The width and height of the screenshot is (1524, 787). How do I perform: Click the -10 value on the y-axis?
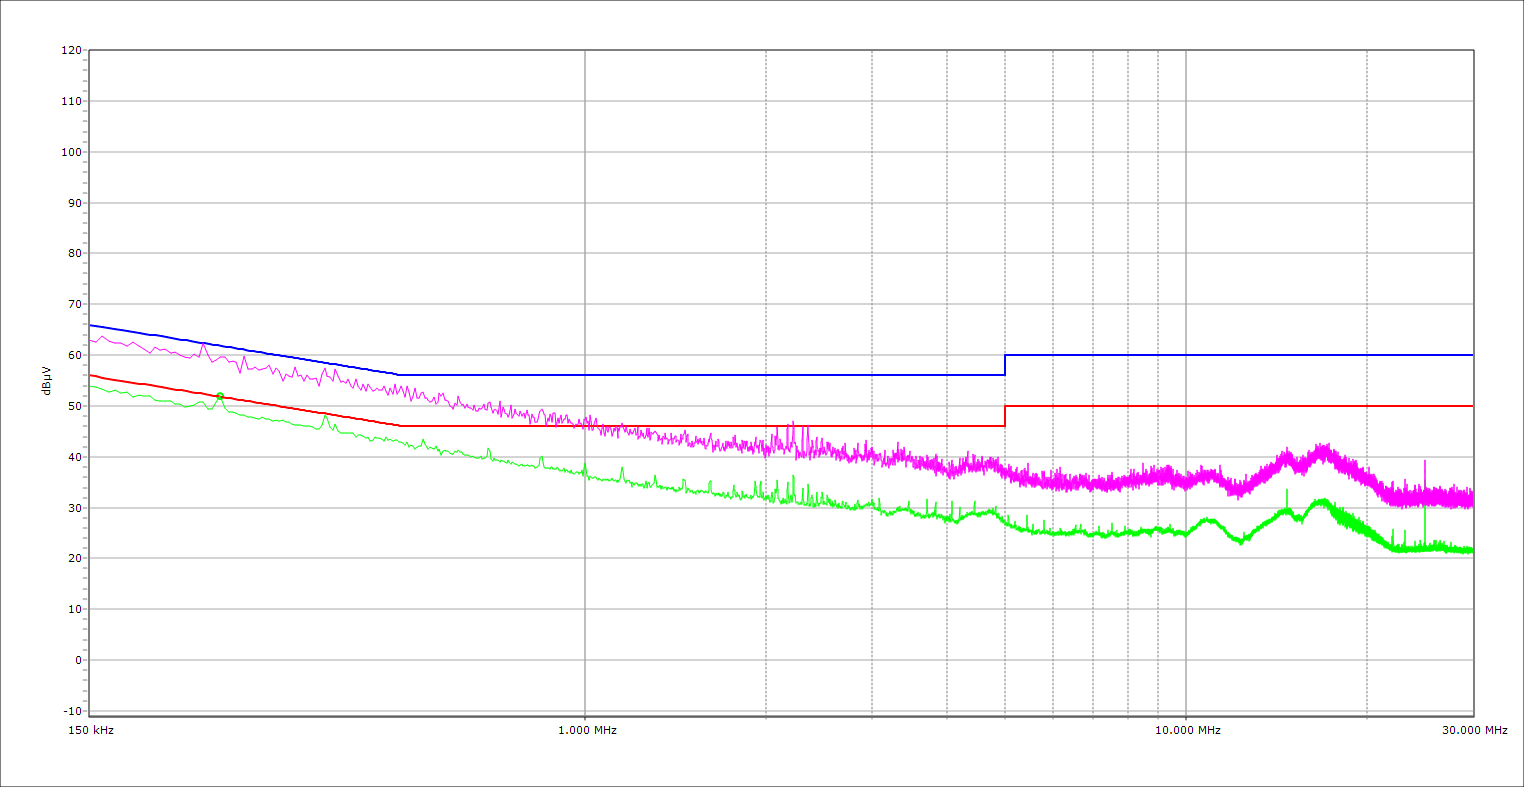[72, 711]
